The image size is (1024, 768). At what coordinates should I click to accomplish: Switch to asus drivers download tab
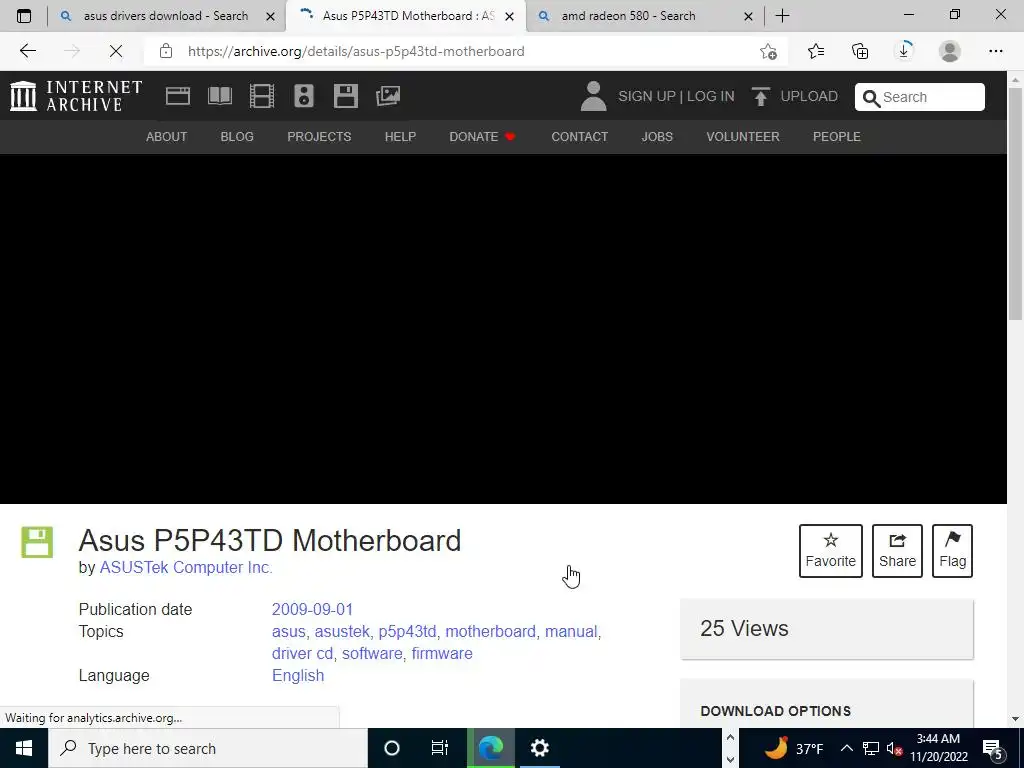(166, 16)
